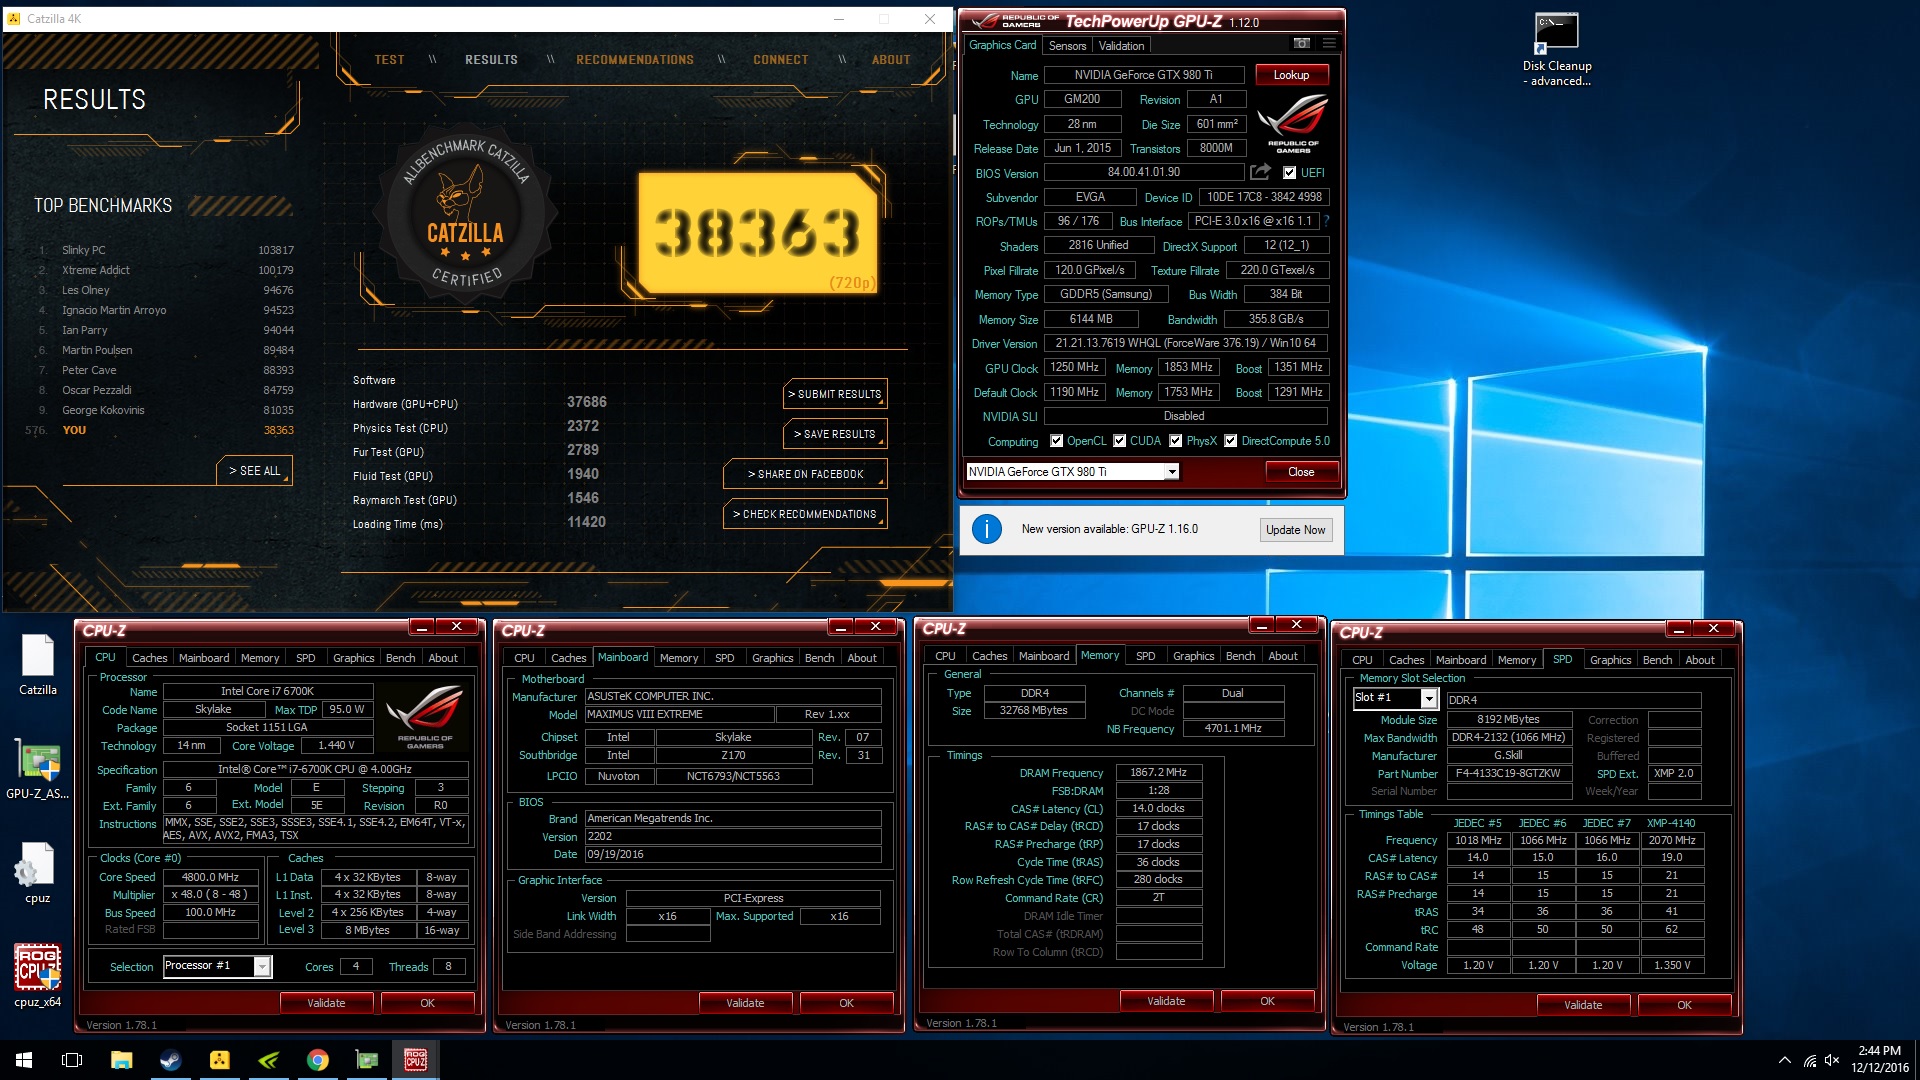This screenshot has height=1080, width=1920.
Task: Click Validate in CPU-Z memory window
Action: [1166, 1001]
